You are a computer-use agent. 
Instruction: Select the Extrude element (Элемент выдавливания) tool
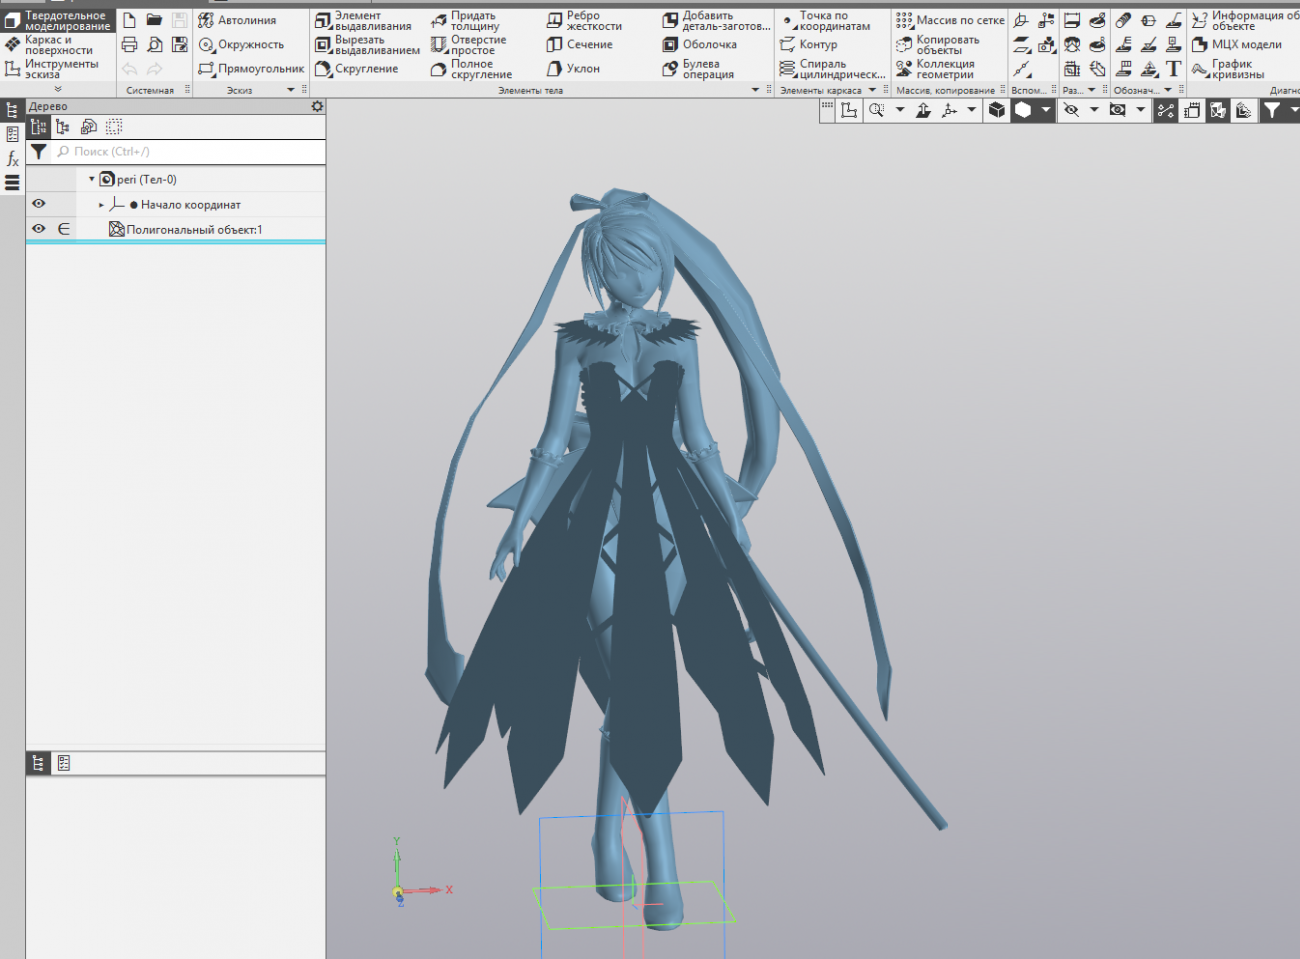[364, 21]
